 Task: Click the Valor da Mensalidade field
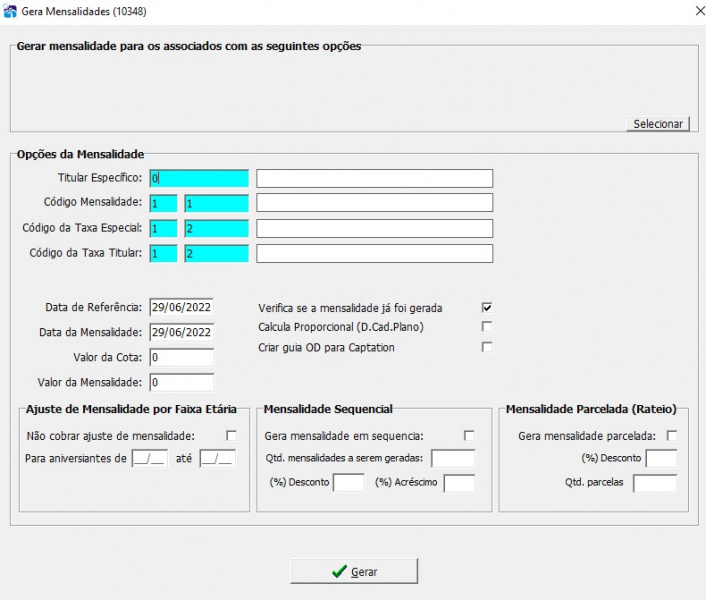181,383
